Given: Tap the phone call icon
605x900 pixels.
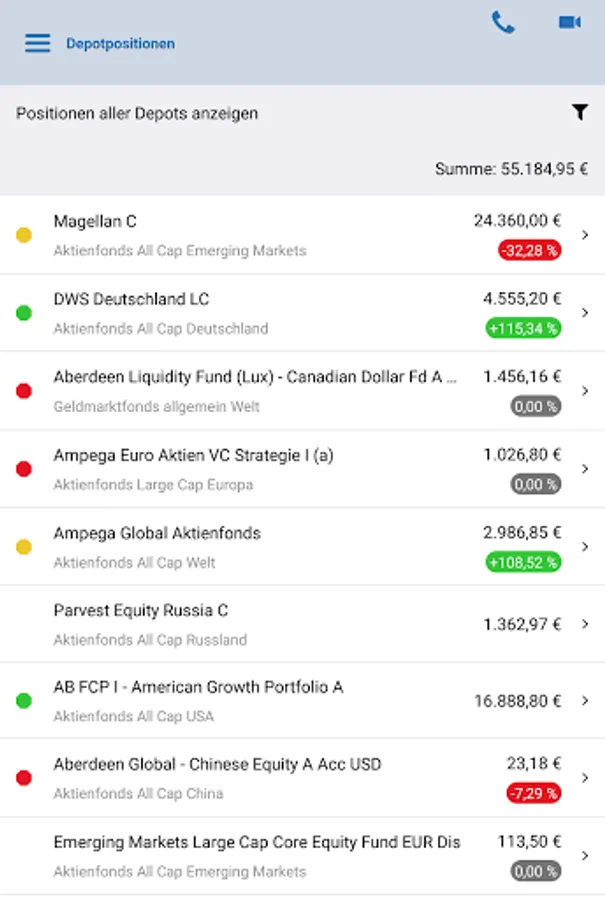Looking at the screenshot, I should (x=503, y=22).
